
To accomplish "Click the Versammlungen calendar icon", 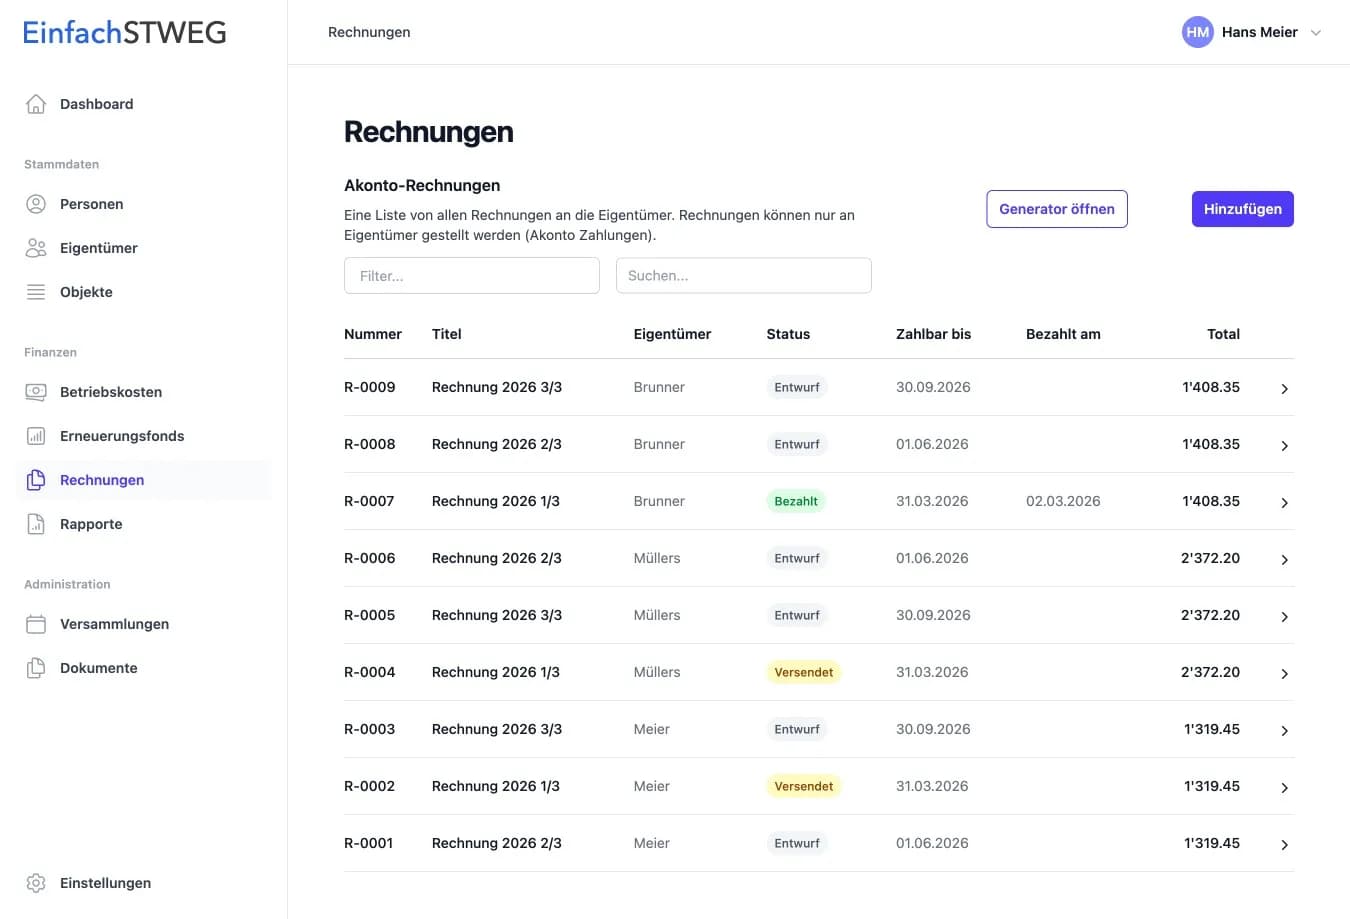I will tap(36, 624).
